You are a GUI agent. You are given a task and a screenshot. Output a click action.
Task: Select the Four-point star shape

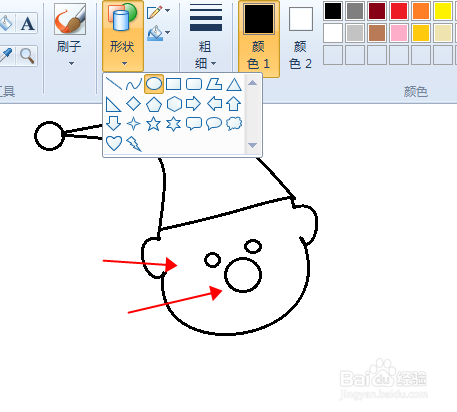coord(134,124)
